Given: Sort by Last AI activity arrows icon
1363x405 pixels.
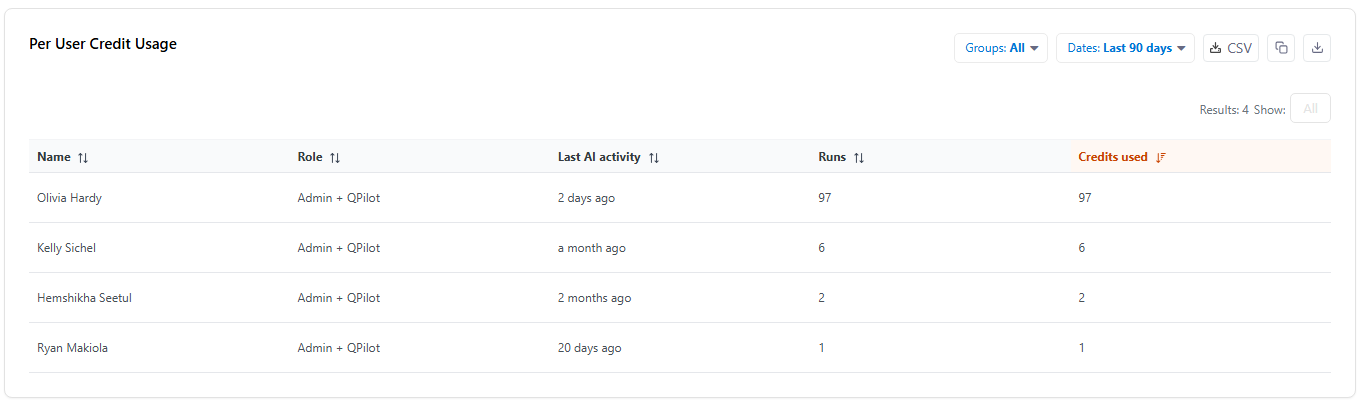Looking at the screenshot, I should point(653,158).
